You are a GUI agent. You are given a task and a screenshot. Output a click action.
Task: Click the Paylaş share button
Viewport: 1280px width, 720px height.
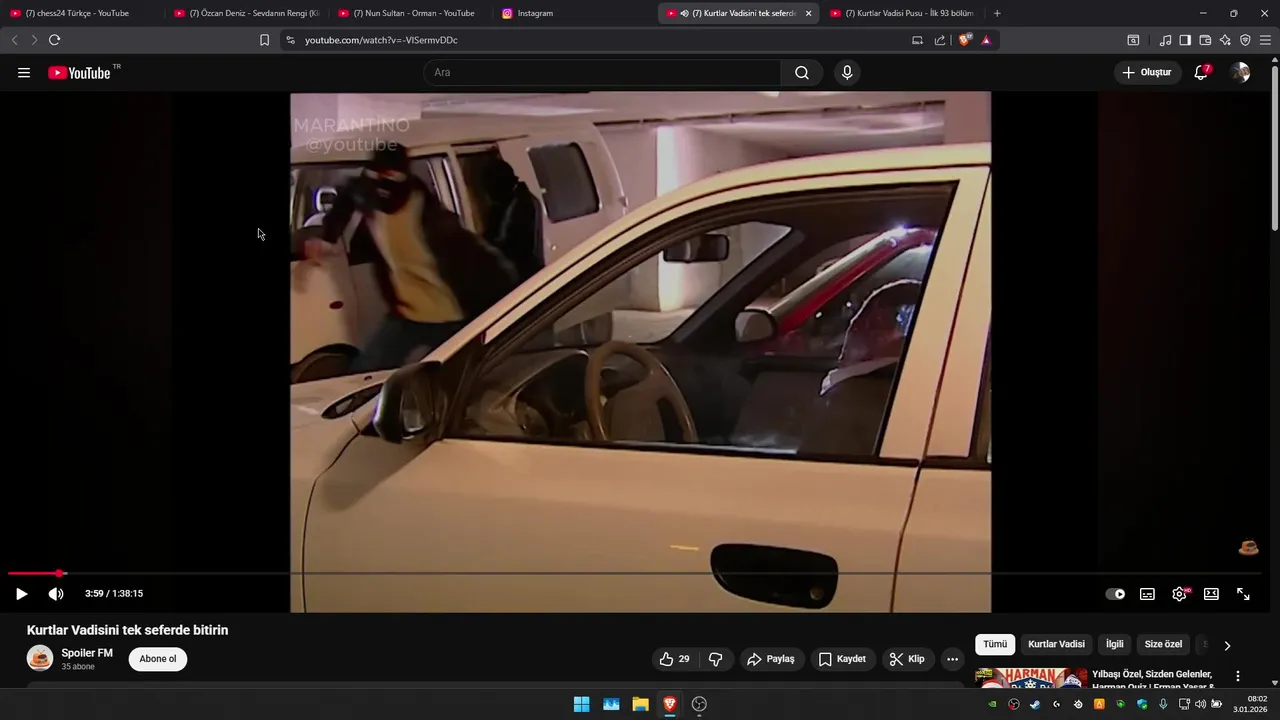tap(771, 659)
